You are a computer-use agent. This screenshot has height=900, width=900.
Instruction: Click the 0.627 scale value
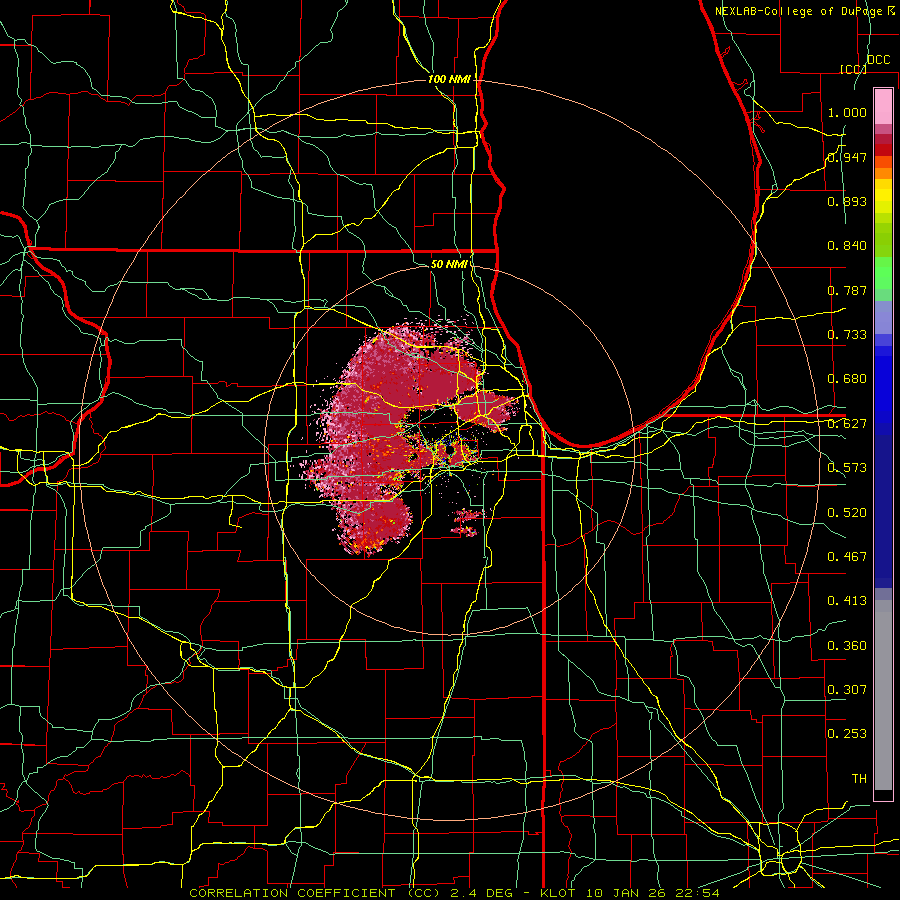click(x=847, y=424)
